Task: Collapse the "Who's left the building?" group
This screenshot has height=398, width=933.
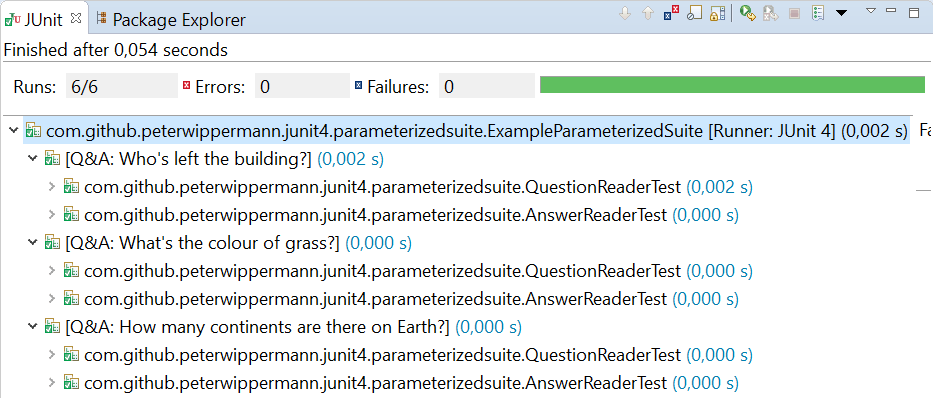Action: [x=33, y=159]
